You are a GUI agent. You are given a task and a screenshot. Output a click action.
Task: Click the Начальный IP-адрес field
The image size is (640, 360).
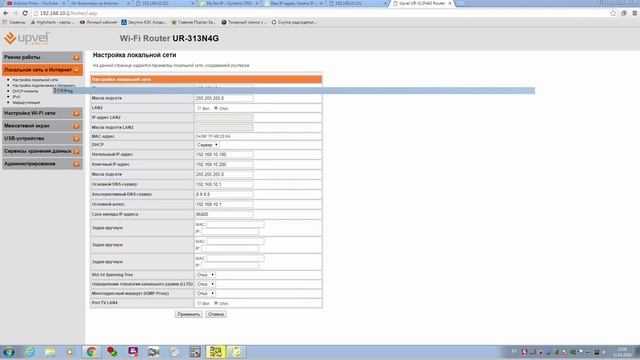click(224, 155)
